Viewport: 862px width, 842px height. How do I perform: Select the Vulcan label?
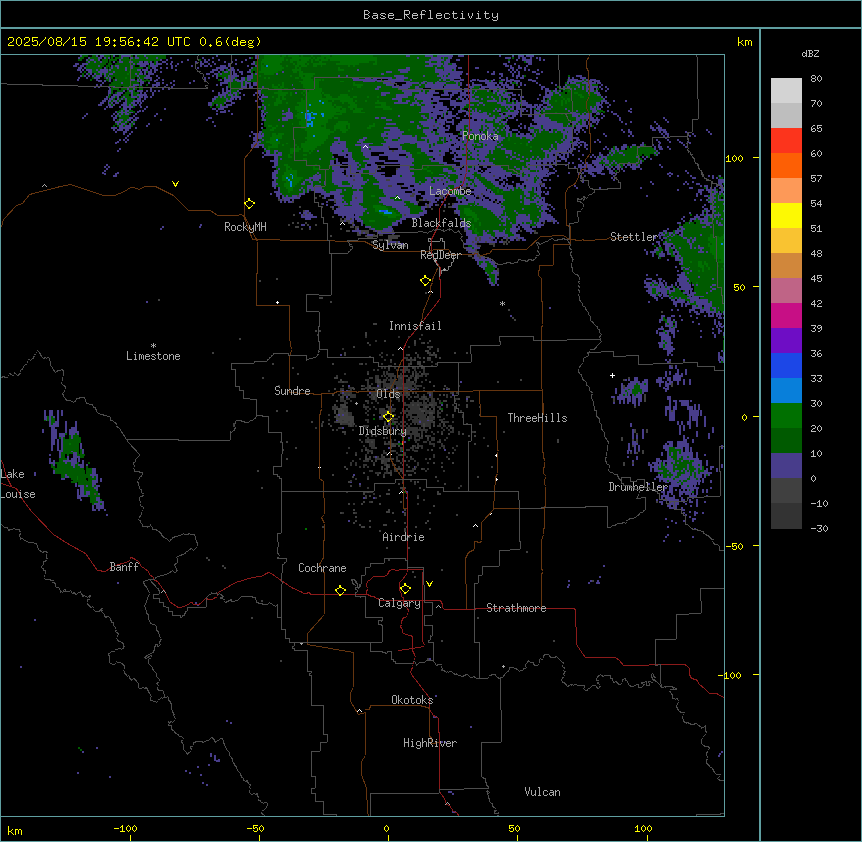click(x=543, y=792)
